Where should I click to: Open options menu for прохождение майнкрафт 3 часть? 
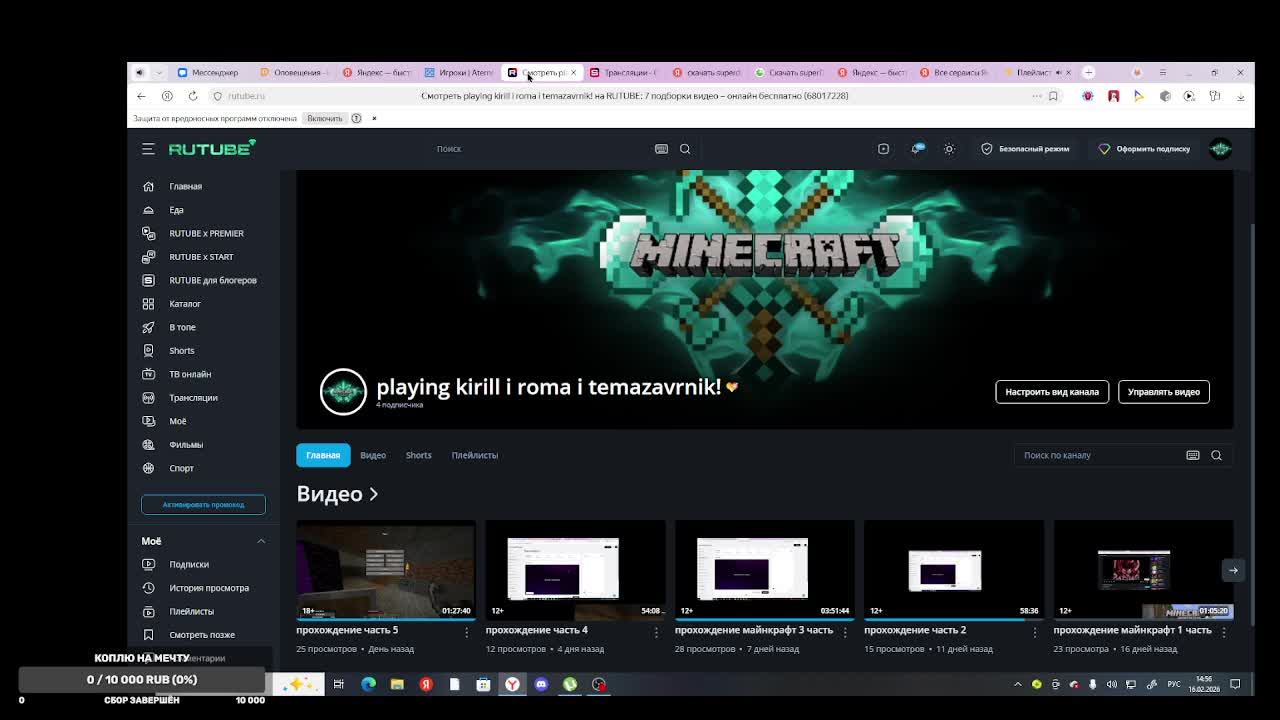click(845, 631)
